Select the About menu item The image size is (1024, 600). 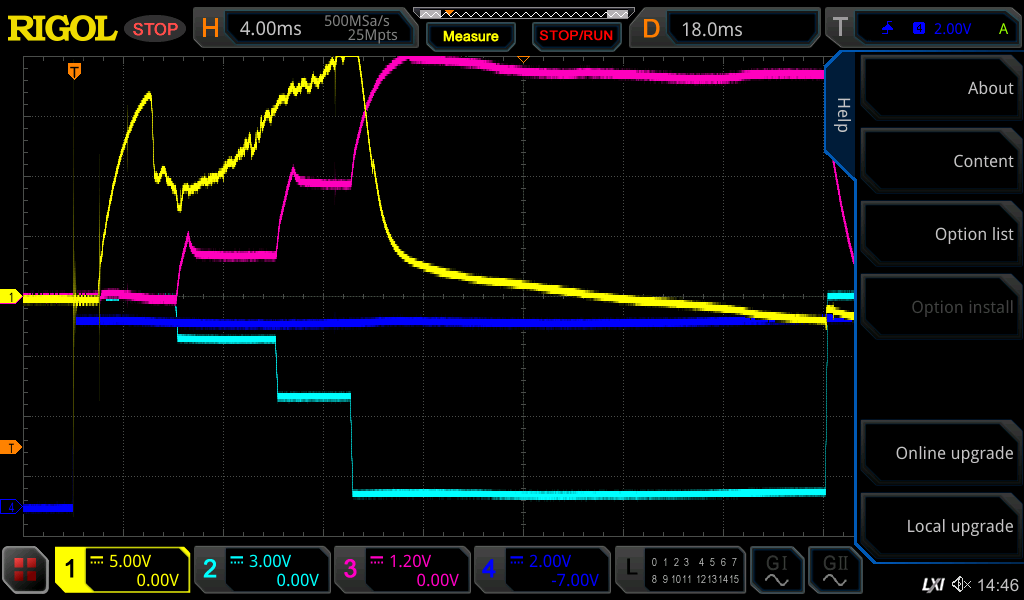pos(940,88)
